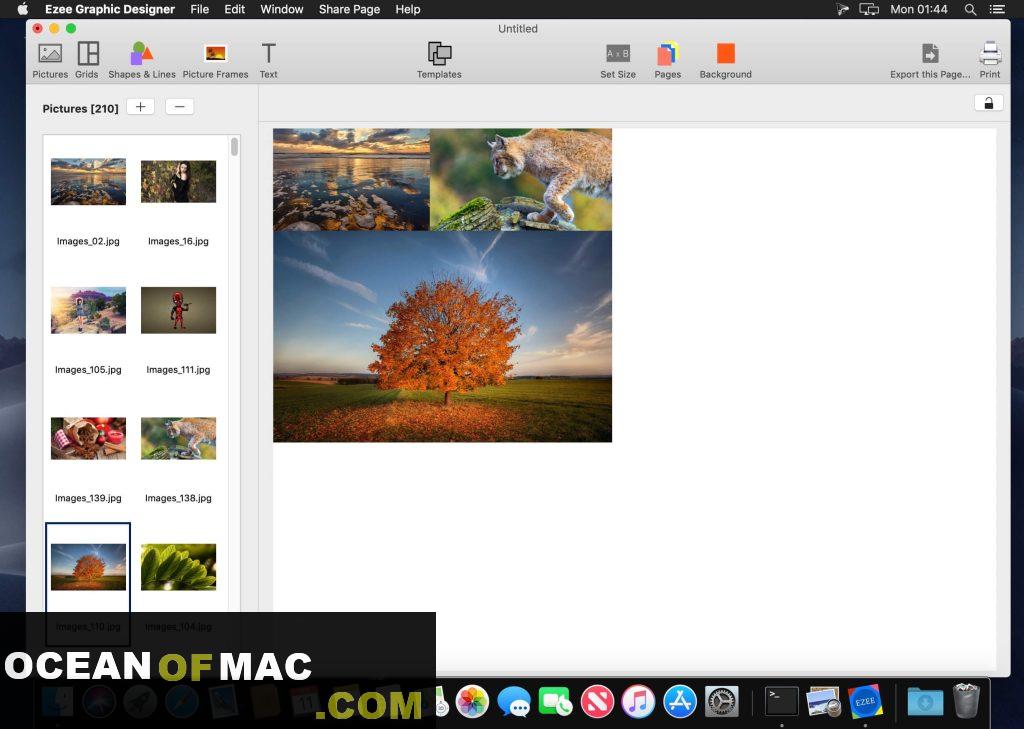1024x729 pixels.
Task: Click Ezee app icon in Dock
Action: click(x=865, y=702)
